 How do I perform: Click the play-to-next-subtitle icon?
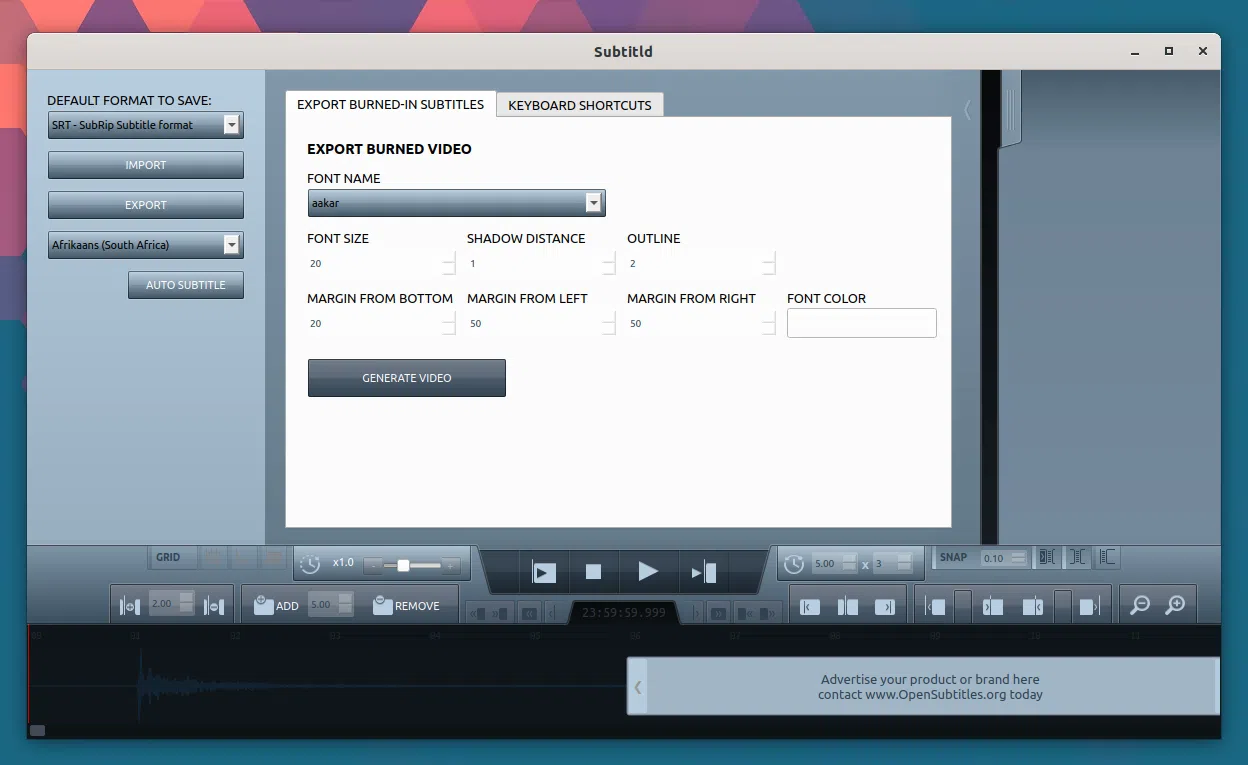pos(703,572)
